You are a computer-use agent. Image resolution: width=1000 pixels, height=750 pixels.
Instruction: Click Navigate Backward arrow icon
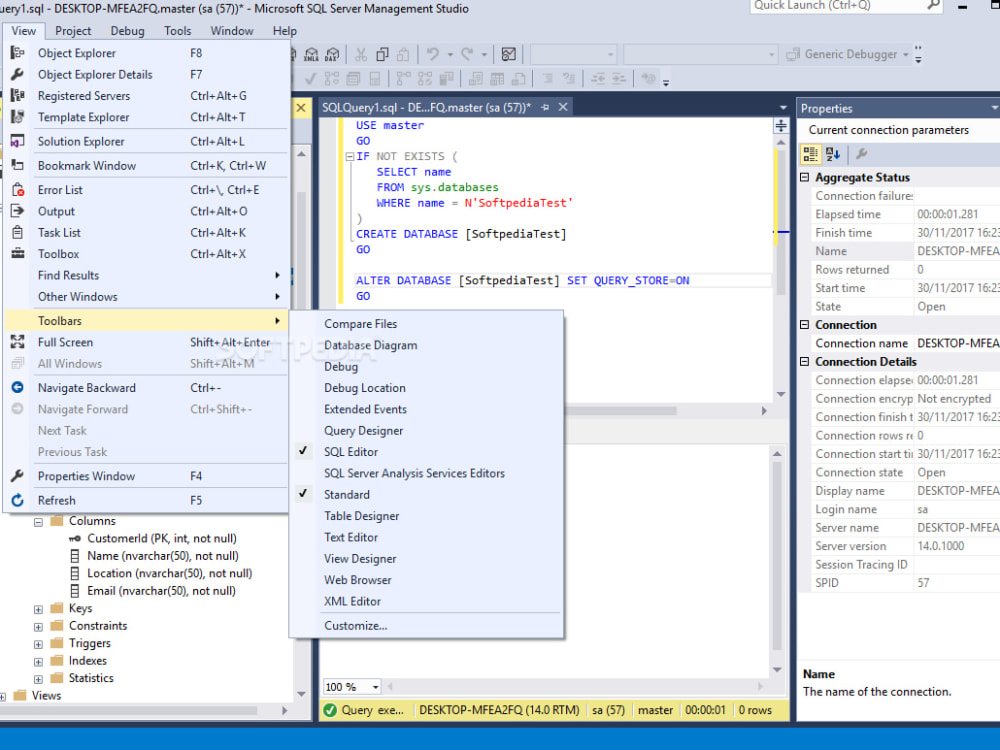pos(17,387)
